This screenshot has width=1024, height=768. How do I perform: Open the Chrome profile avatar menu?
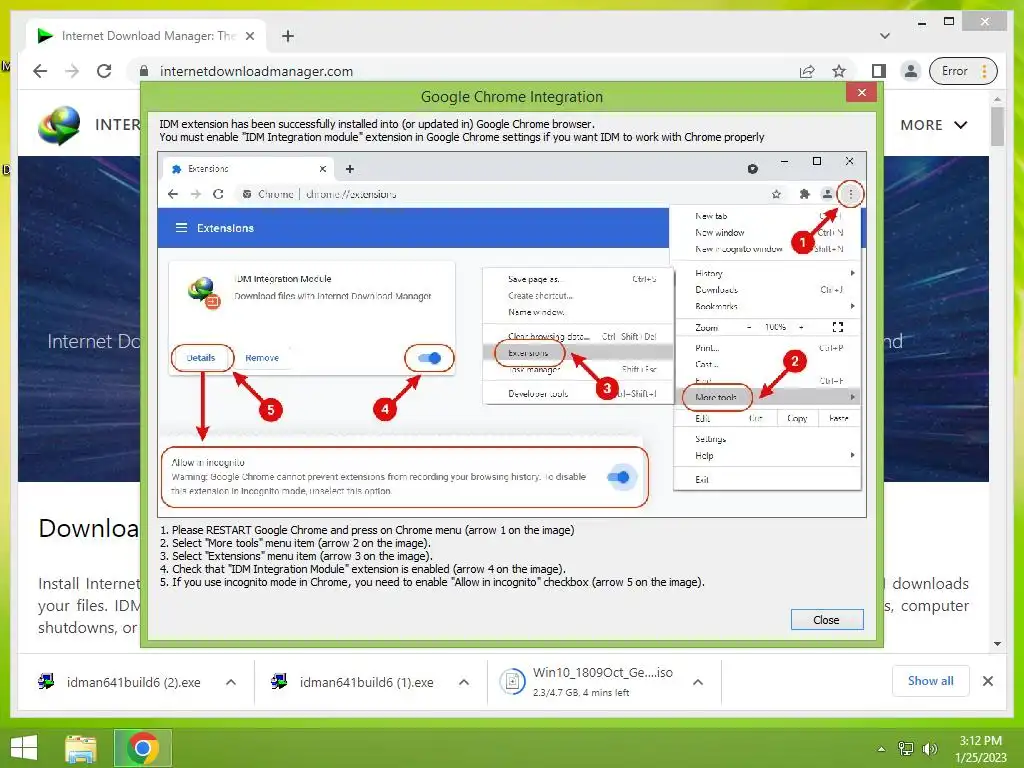[x=910, y=71]
